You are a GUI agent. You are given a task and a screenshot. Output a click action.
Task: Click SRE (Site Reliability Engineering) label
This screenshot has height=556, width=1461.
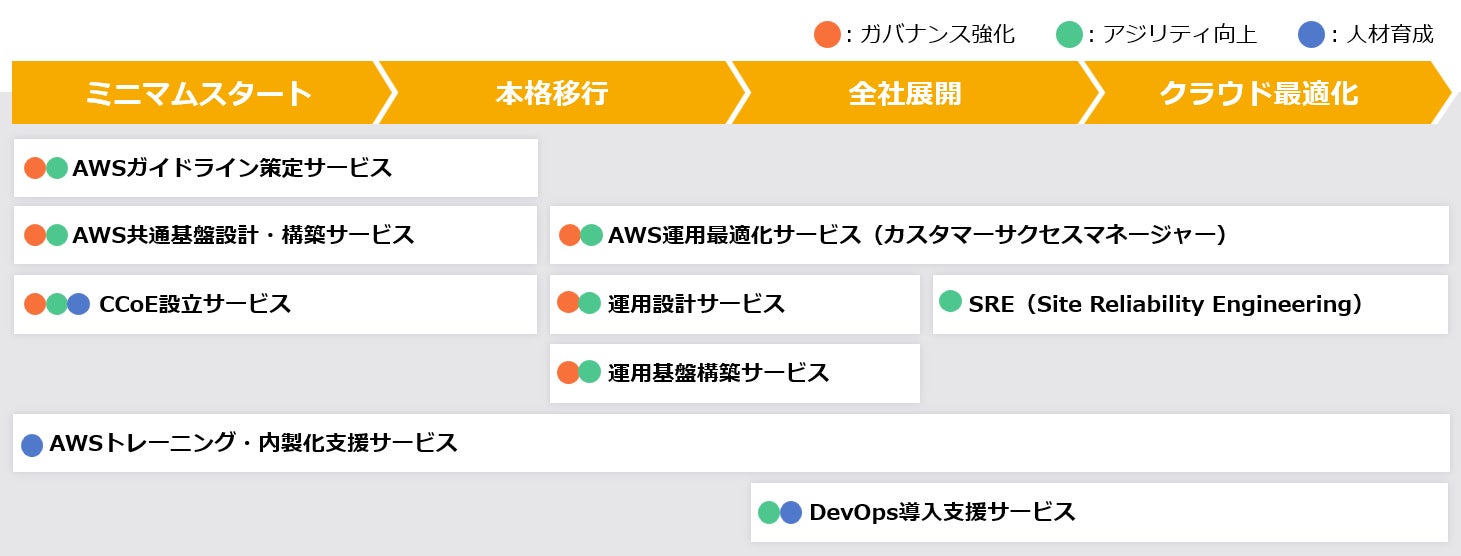tap(1165, 304)
